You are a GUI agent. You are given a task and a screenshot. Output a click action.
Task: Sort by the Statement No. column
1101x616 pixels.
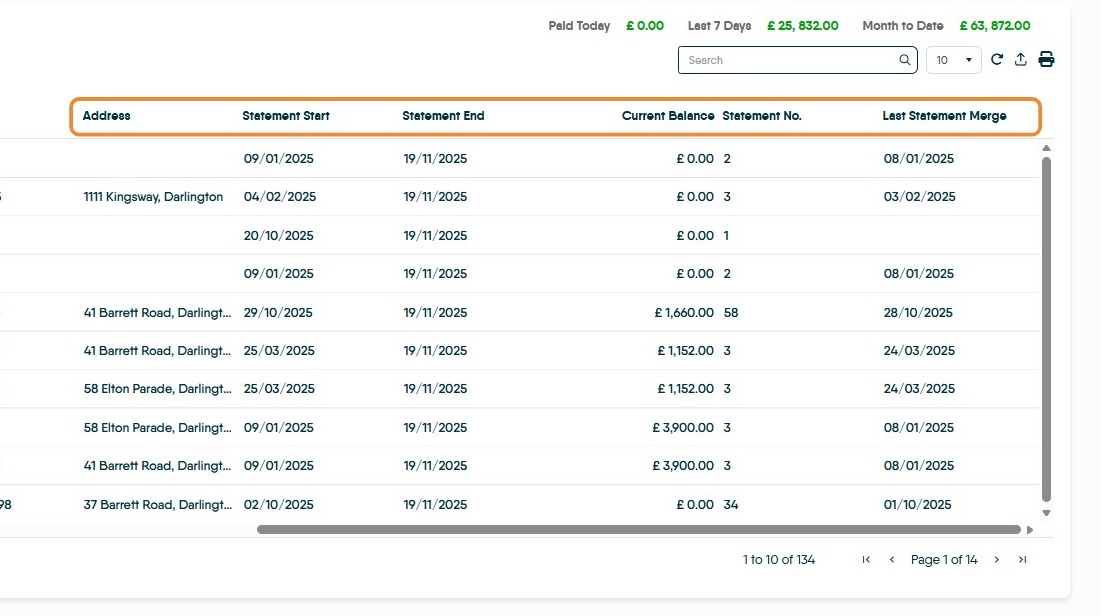tap(762, 116)
